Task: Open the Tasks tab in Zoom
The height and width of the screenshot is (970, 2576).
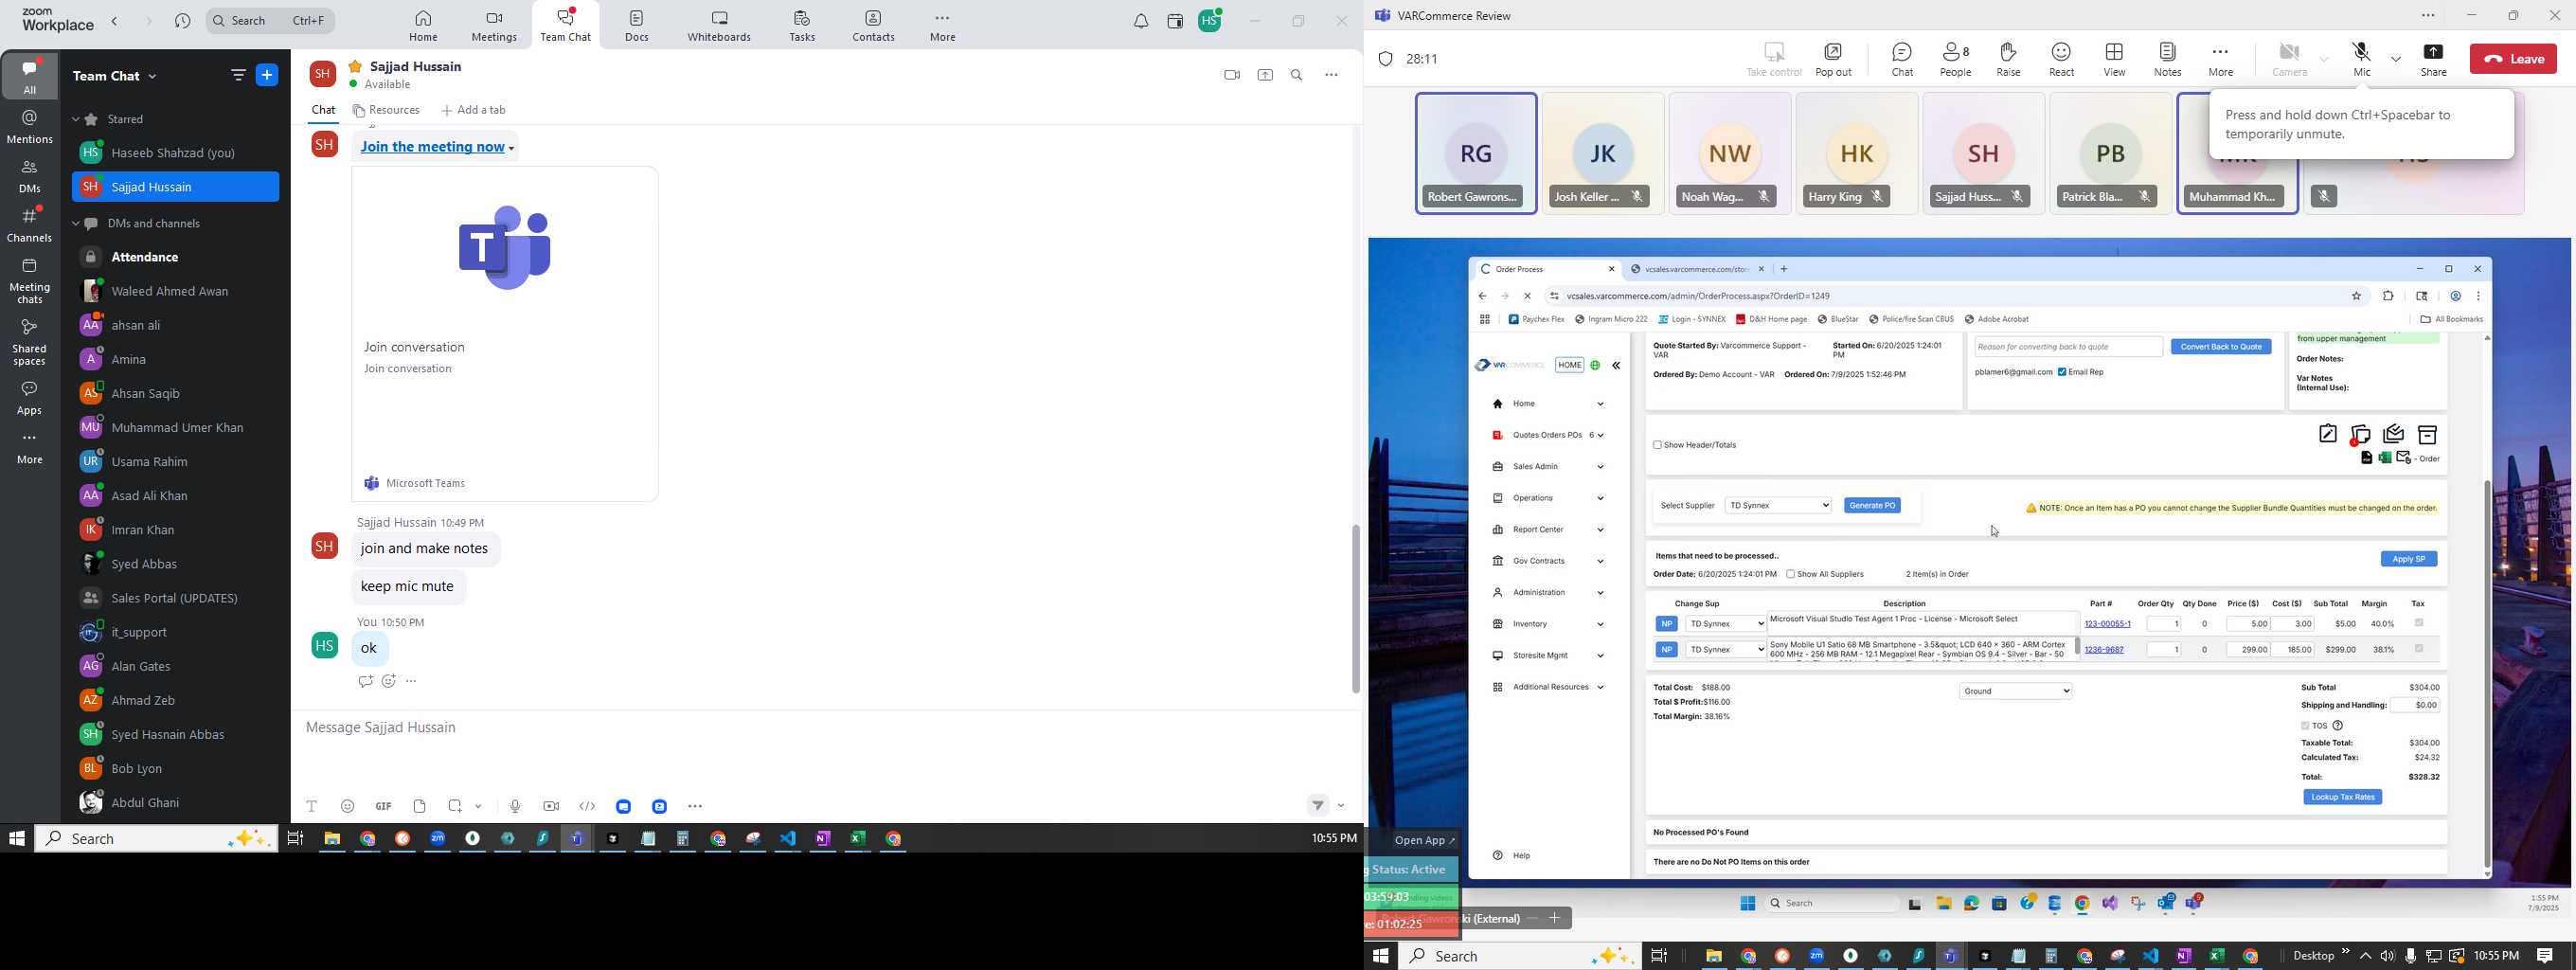Action: tap(801, 26)
